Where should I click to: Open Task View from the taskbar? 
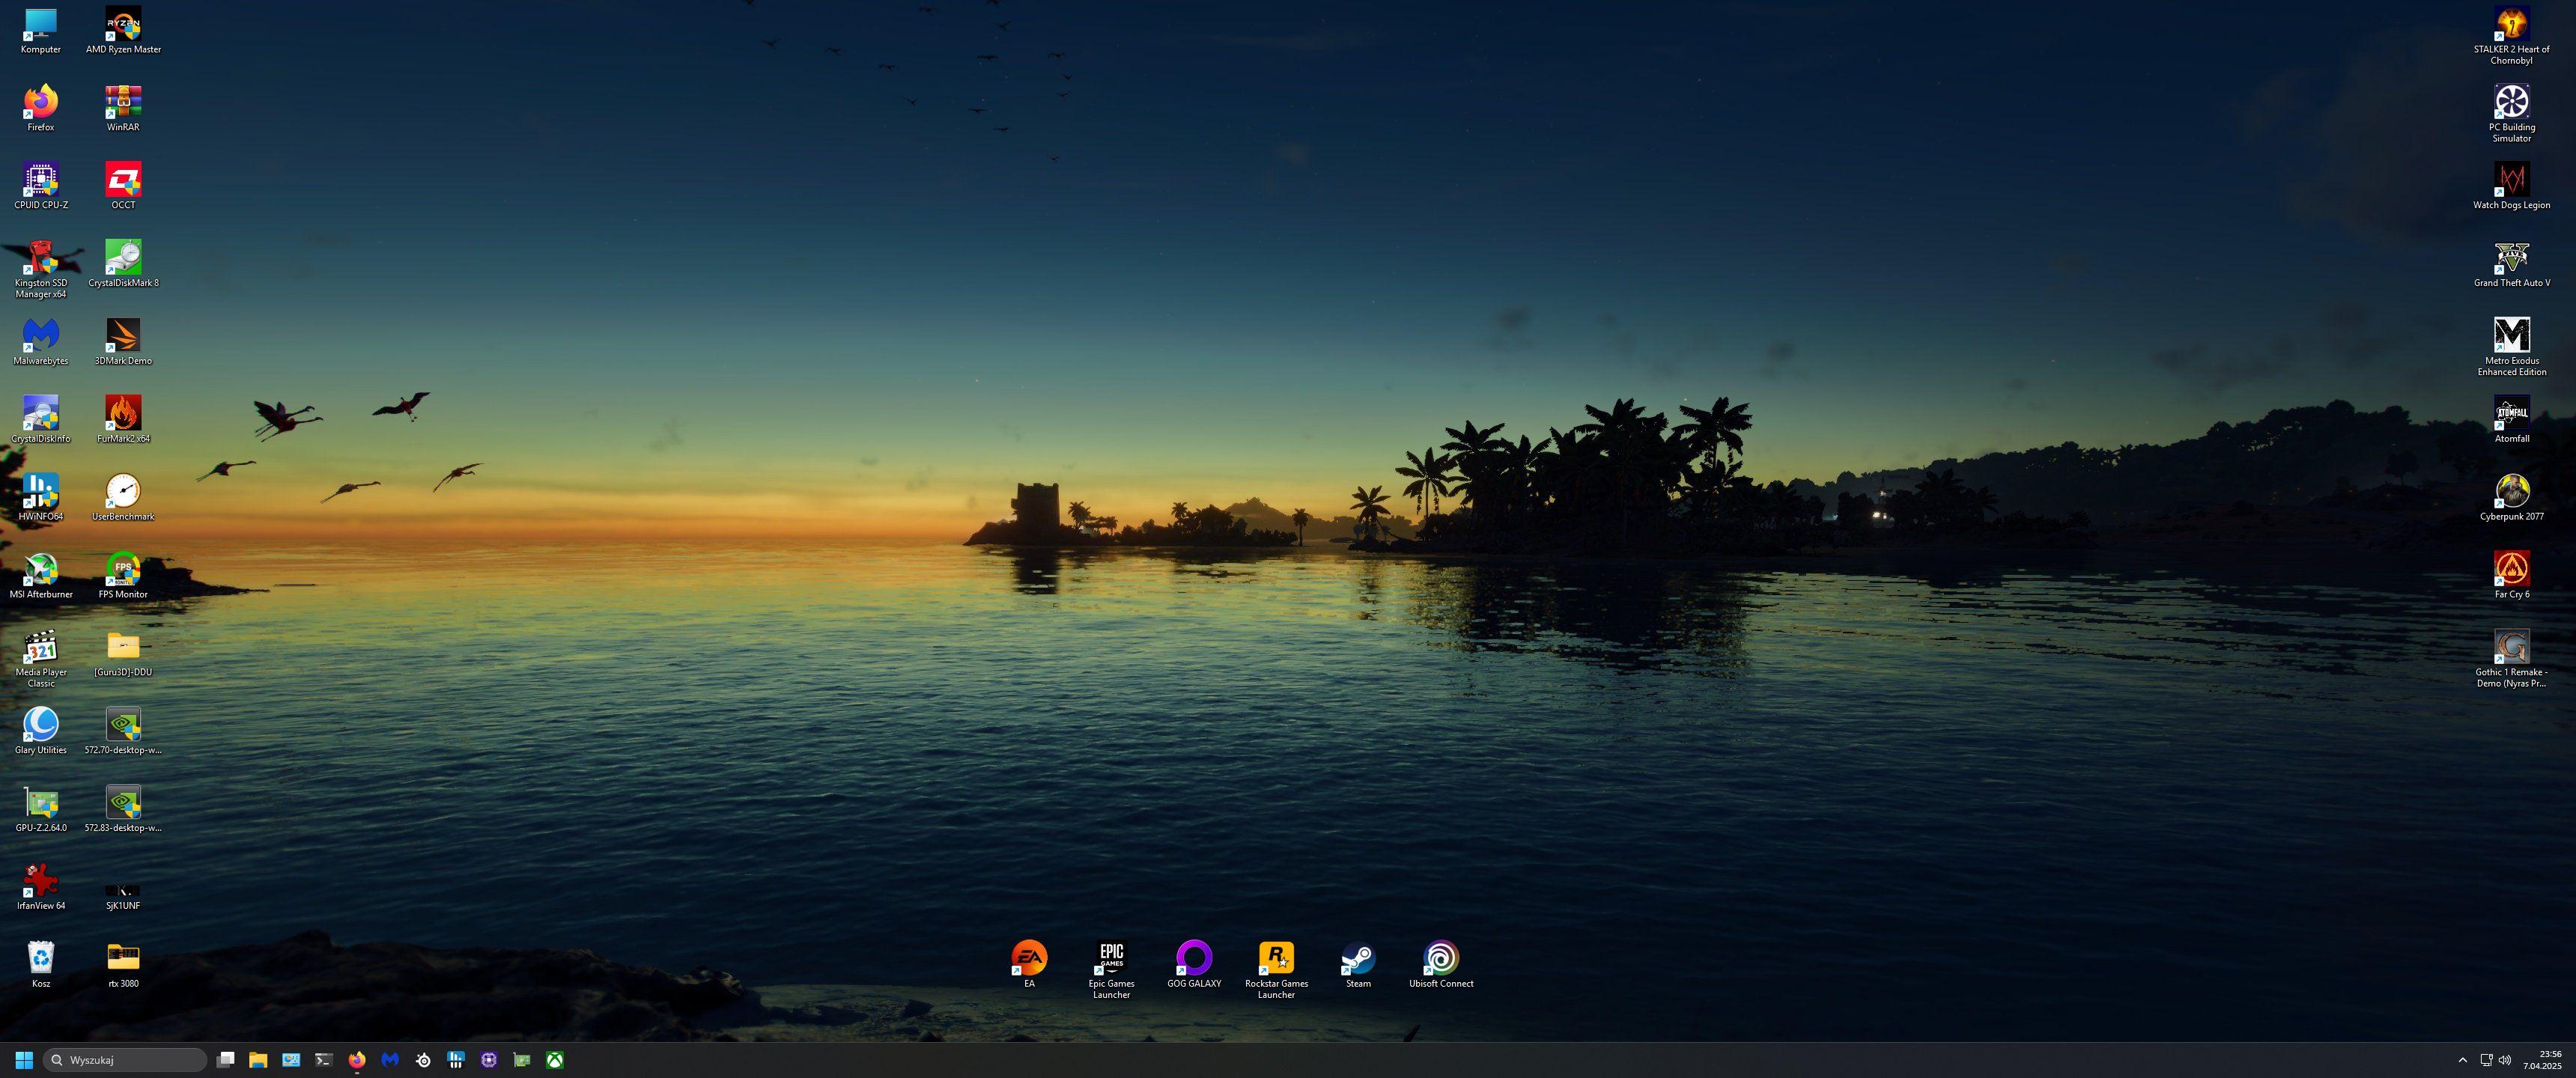[x=226, y=1060]
